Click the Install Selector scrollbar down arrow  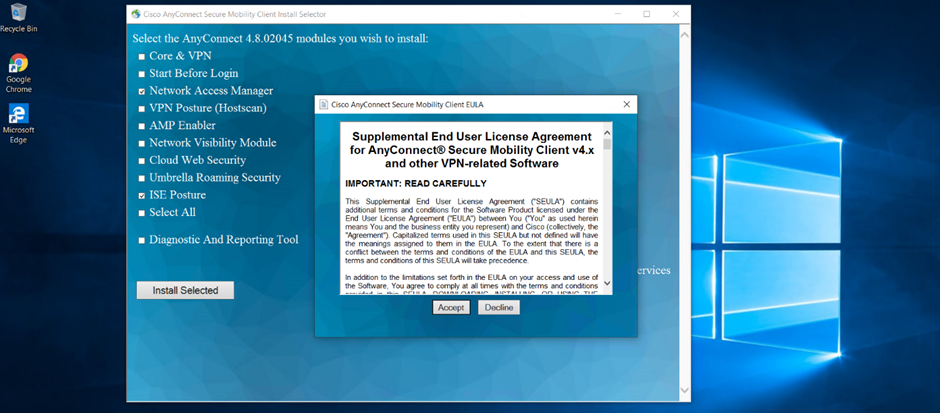coord(684,390)
